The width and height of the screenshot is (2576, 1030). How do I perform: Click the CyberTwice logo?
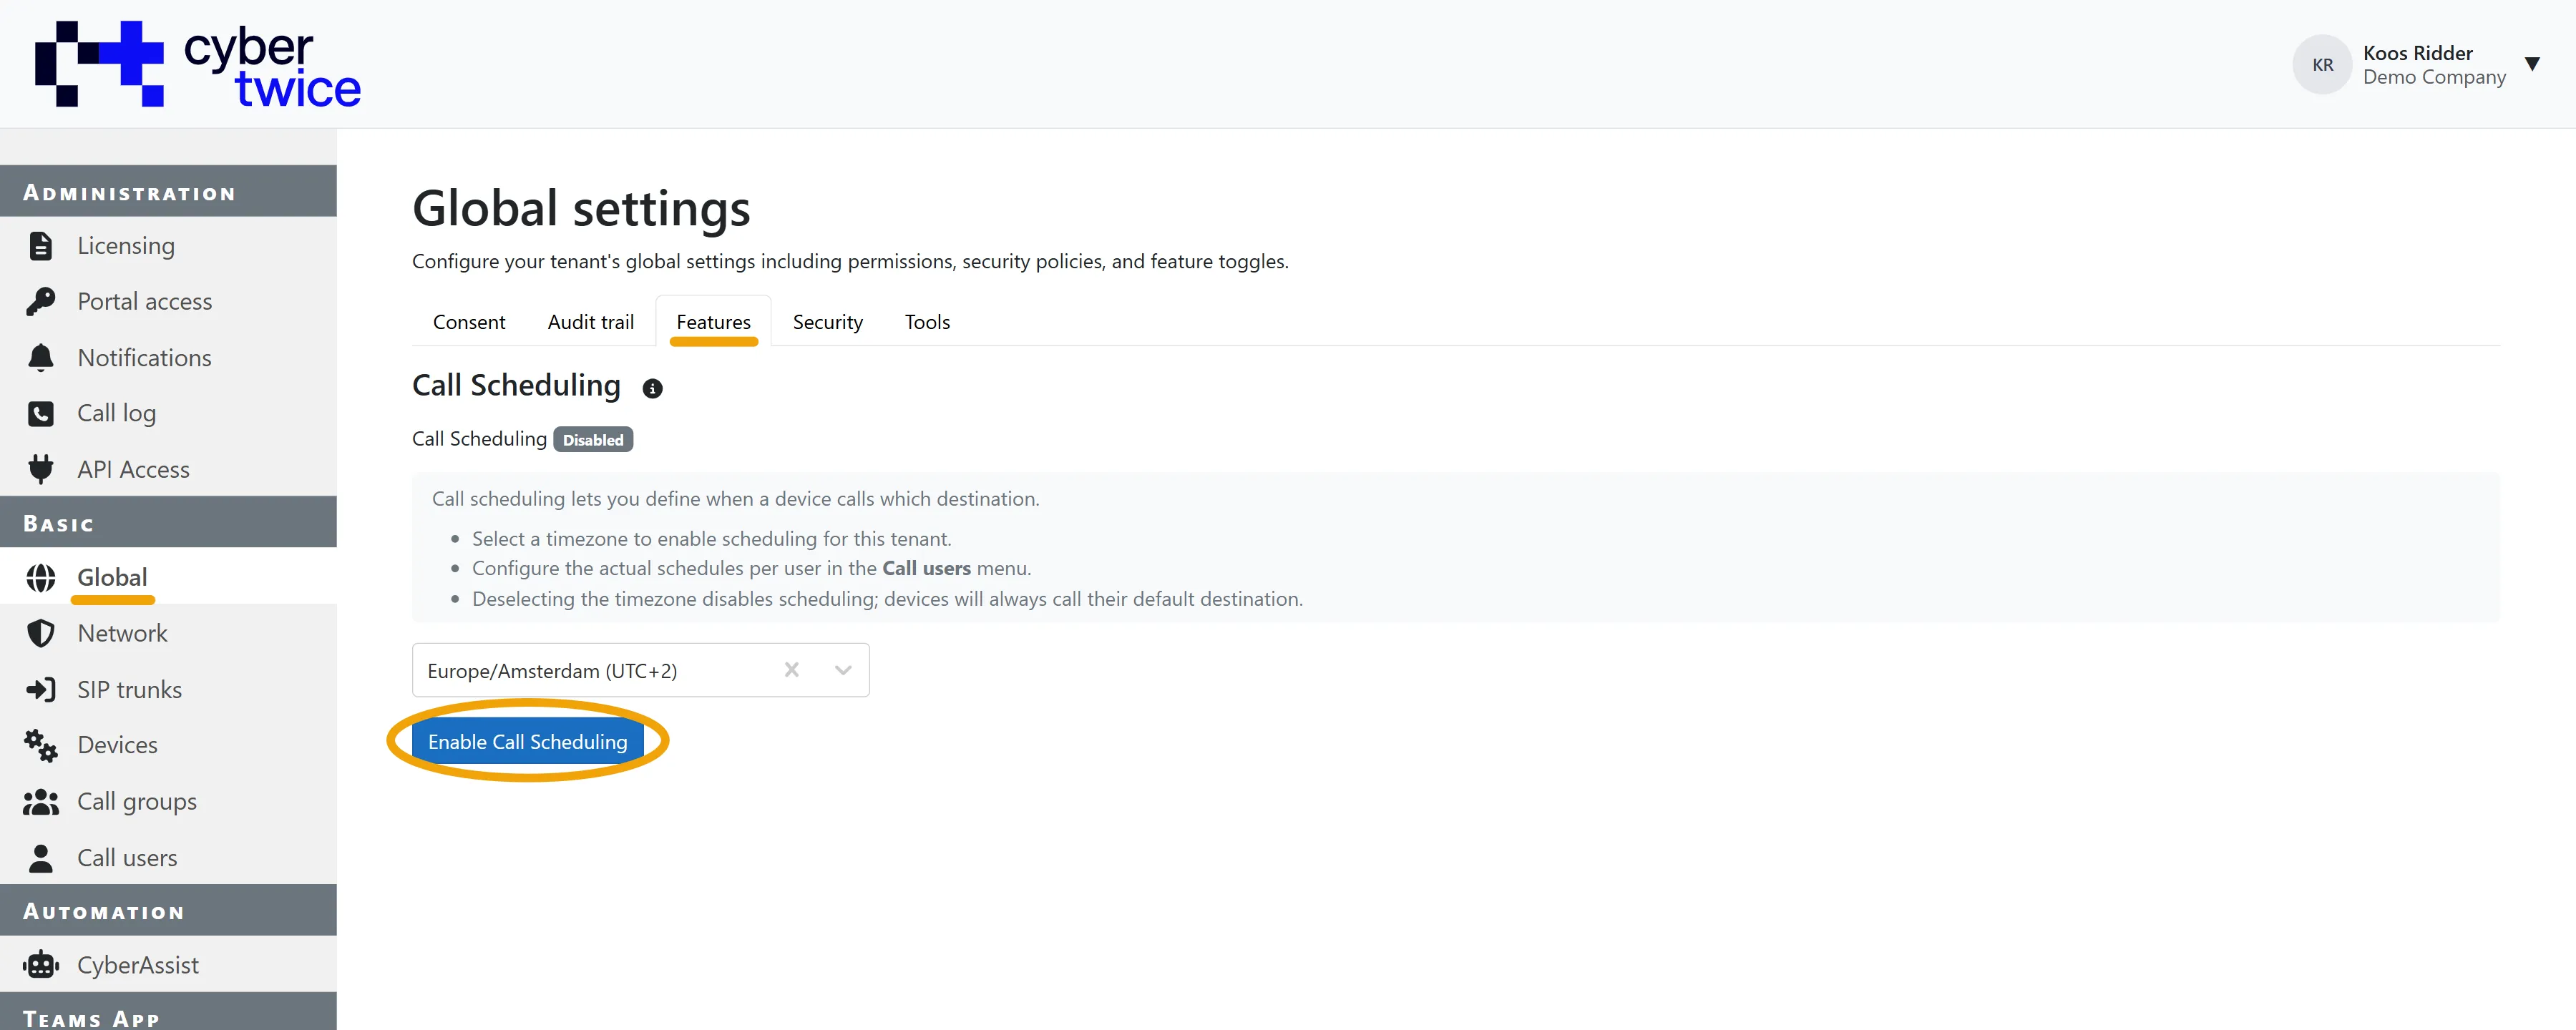[x=198, y=64]
